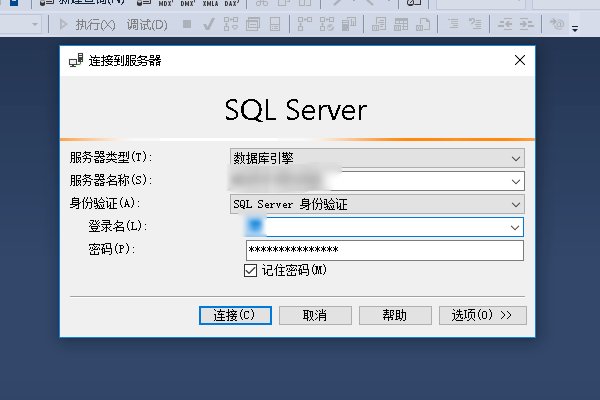Open the toolbar overflow options arrow
The height and width of the screenshot is (400, 600).
(575, 28)
